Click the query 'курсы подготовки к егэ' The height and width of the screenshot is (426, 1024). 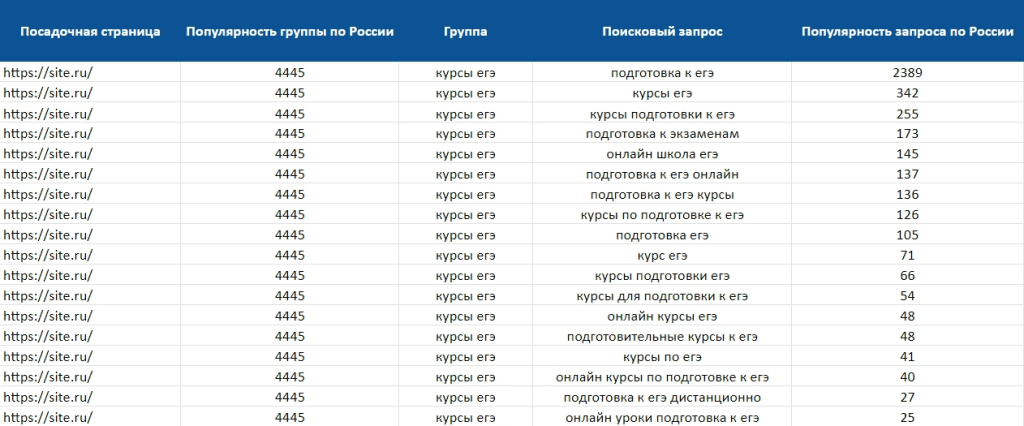(662, 114)
